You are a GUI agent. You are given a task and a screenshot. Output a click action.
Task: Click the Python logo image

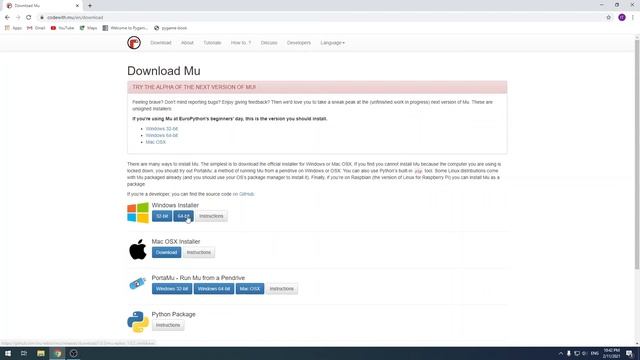138,322
